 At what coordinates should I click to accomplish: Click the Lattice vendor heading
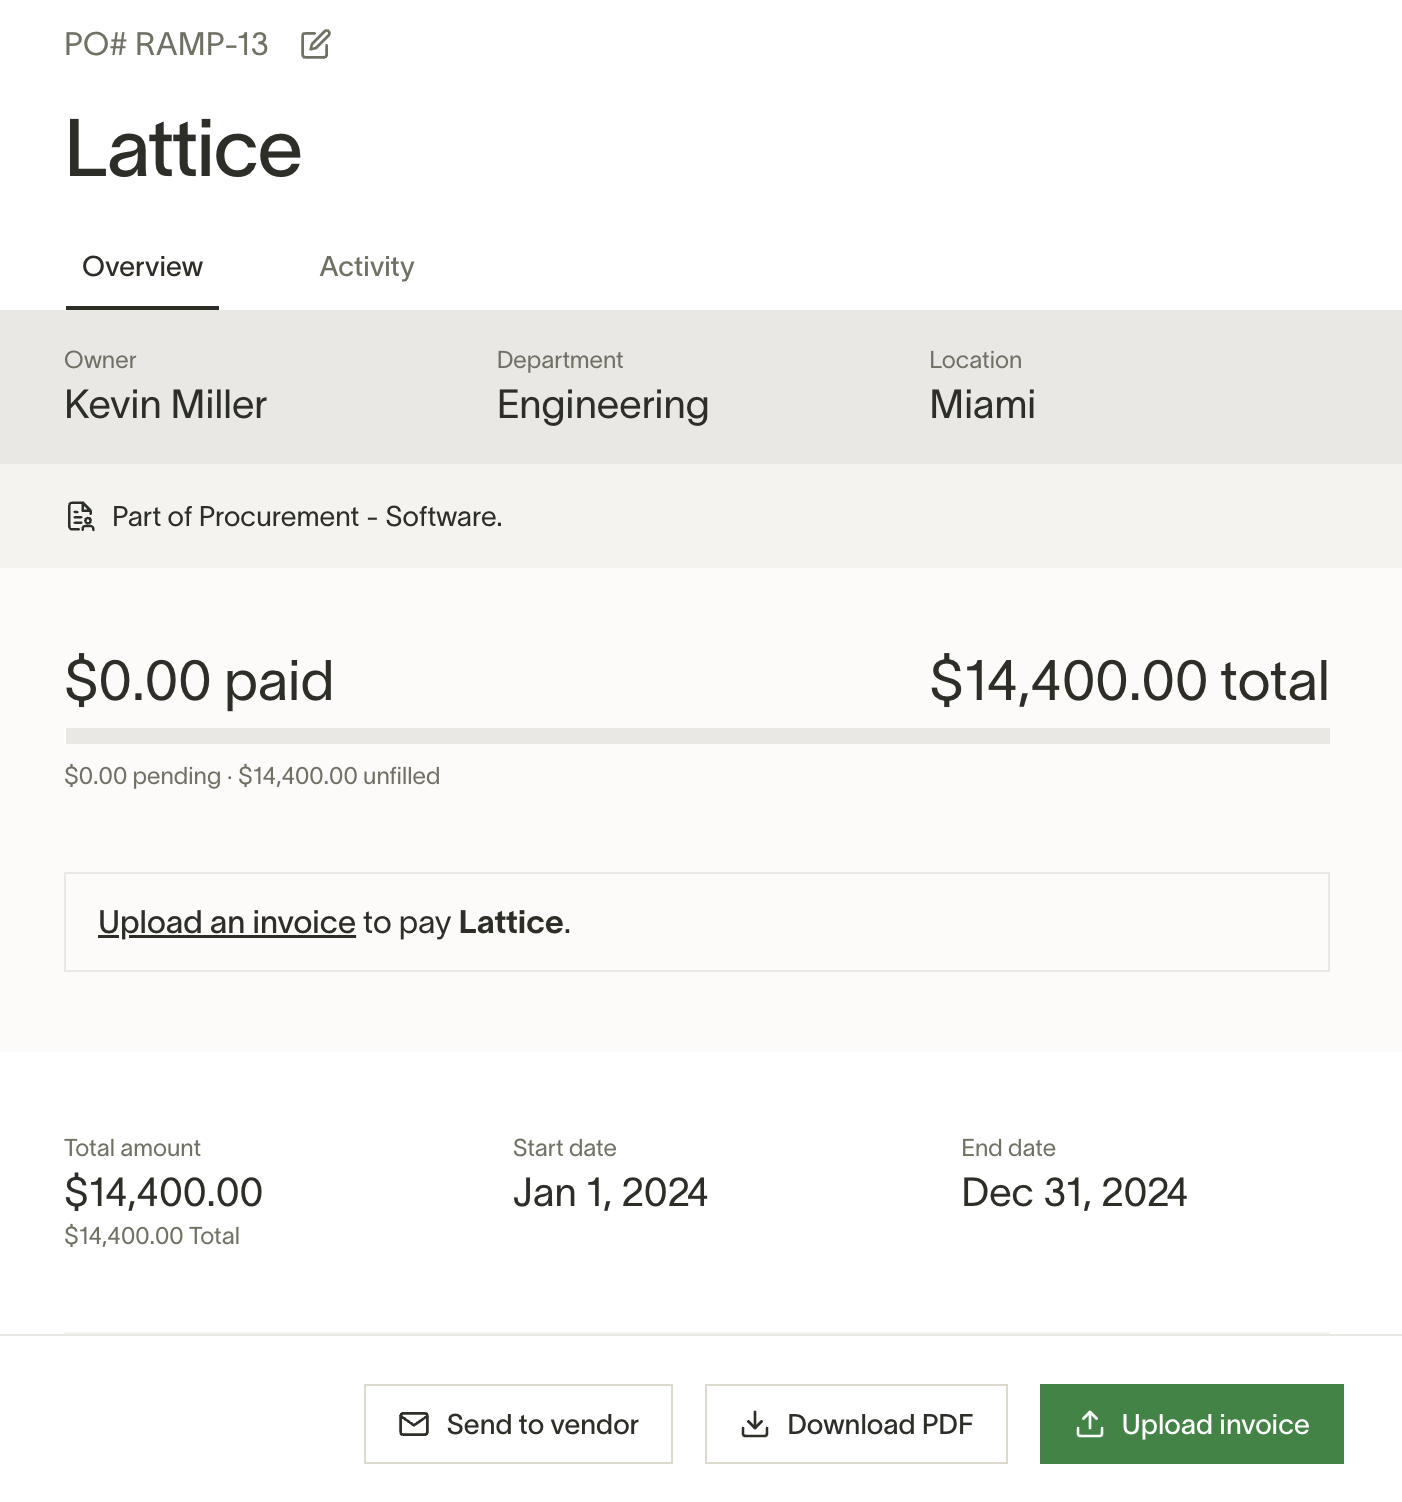tap(183, 149)
